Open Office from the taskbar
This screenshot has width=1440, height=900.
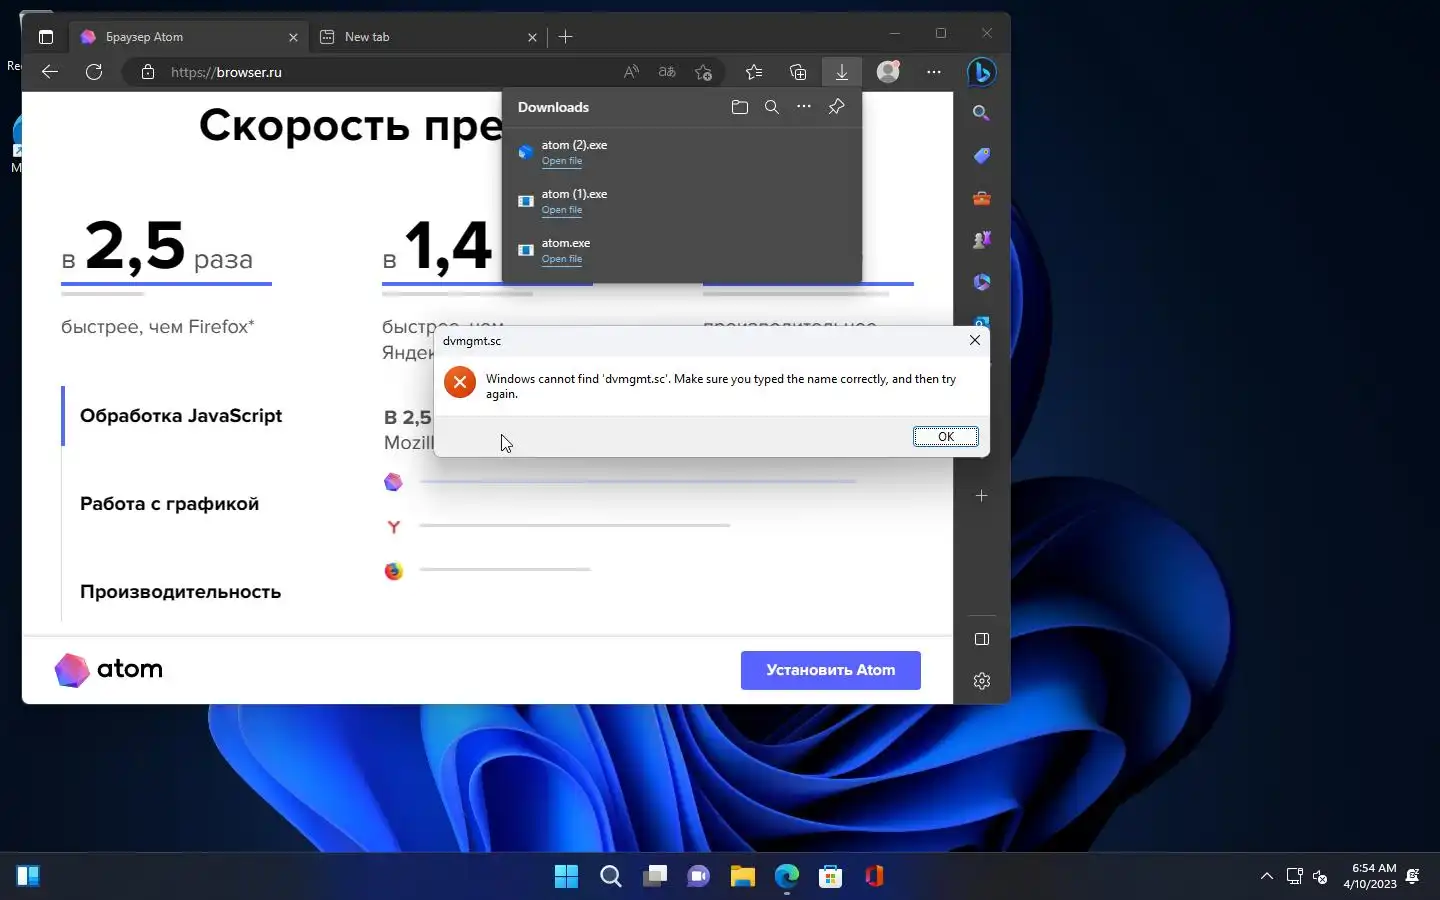pos(875,877)
